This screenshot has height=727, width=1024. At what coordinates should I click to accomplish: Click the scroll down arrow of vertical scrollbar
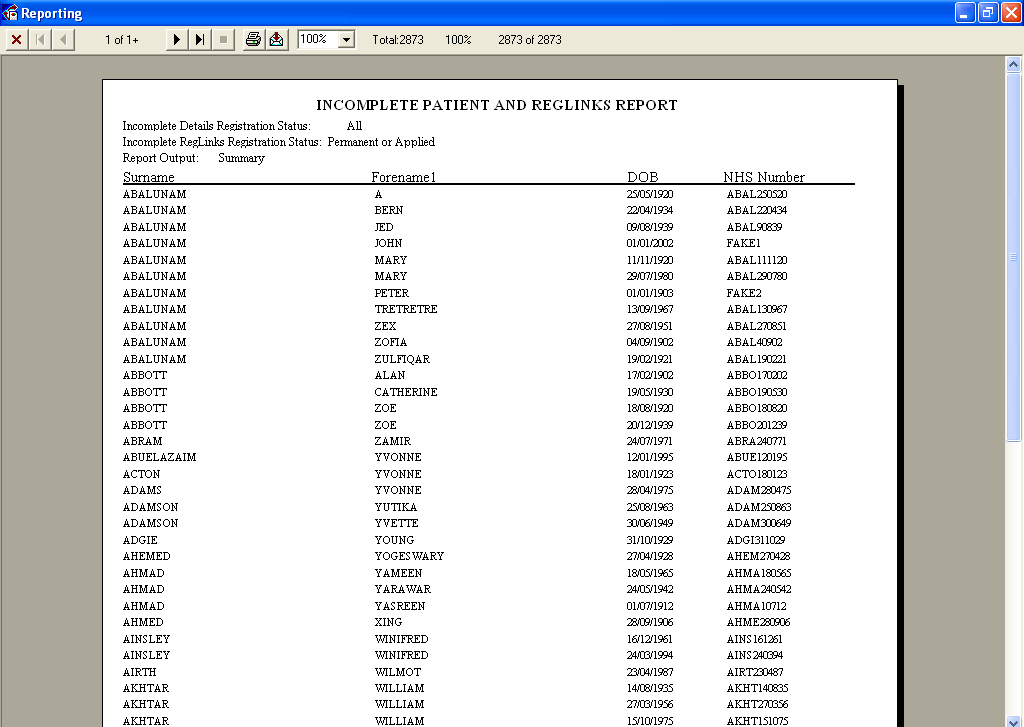1013,721
